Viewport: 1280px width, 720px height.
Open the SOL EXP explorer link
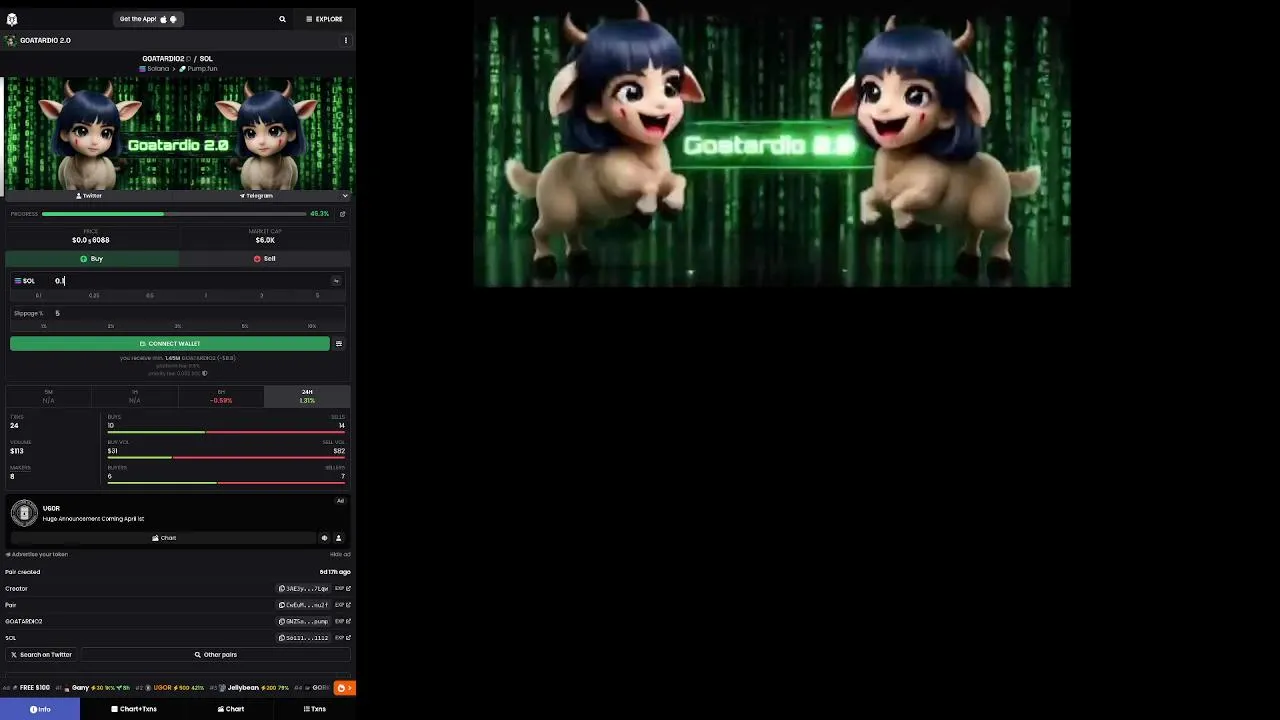click(x=342, y=638)
